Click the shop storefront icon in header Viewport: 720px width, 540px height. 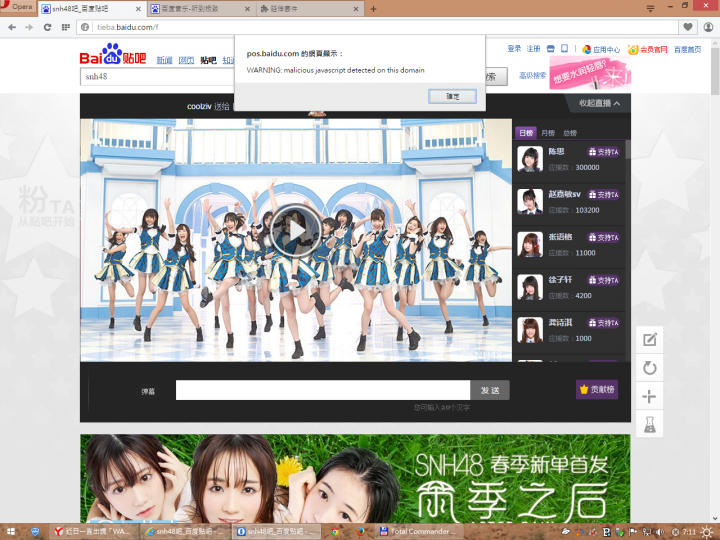coord(551,49)
